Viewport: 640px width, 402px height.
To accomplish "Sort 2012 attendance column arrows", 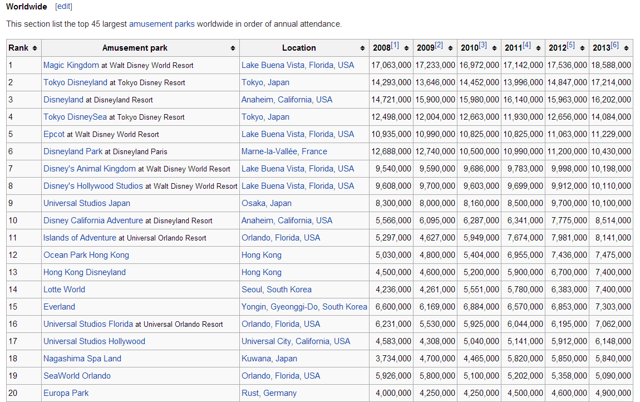I will 582,48.
